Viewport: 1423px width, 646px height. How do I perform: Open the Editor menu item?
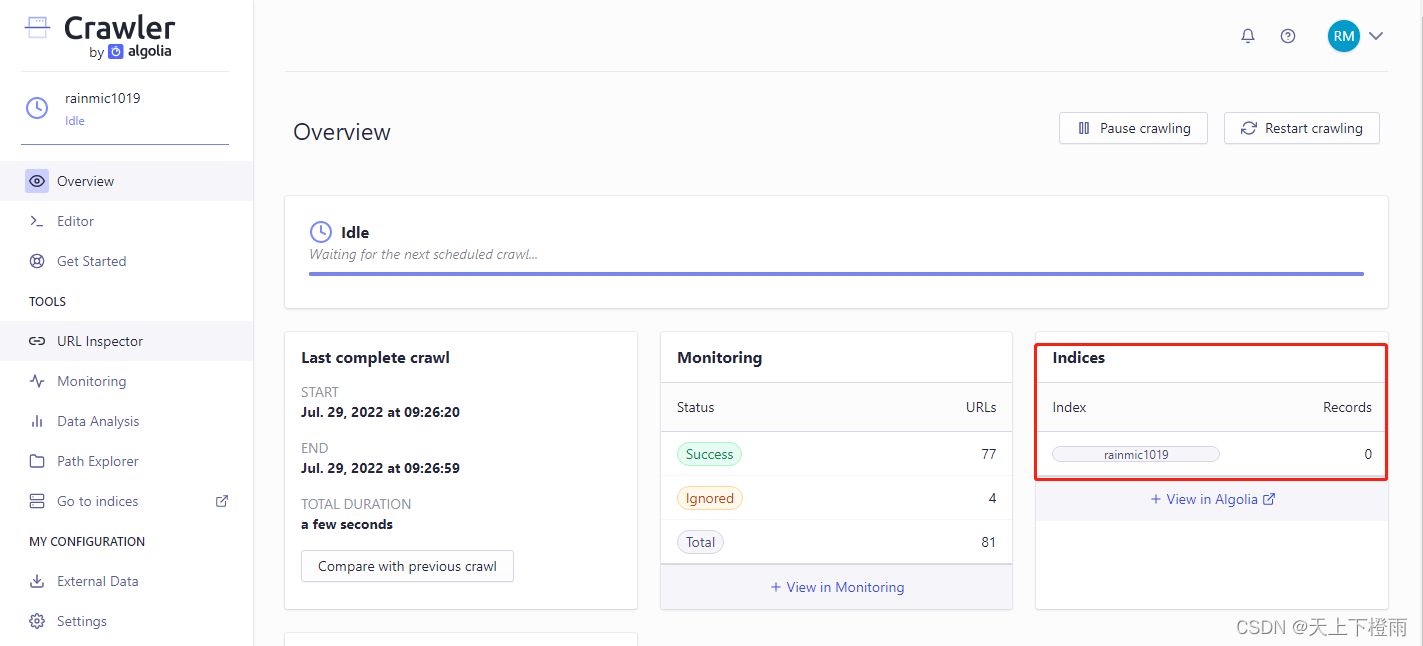click(126, 221)
